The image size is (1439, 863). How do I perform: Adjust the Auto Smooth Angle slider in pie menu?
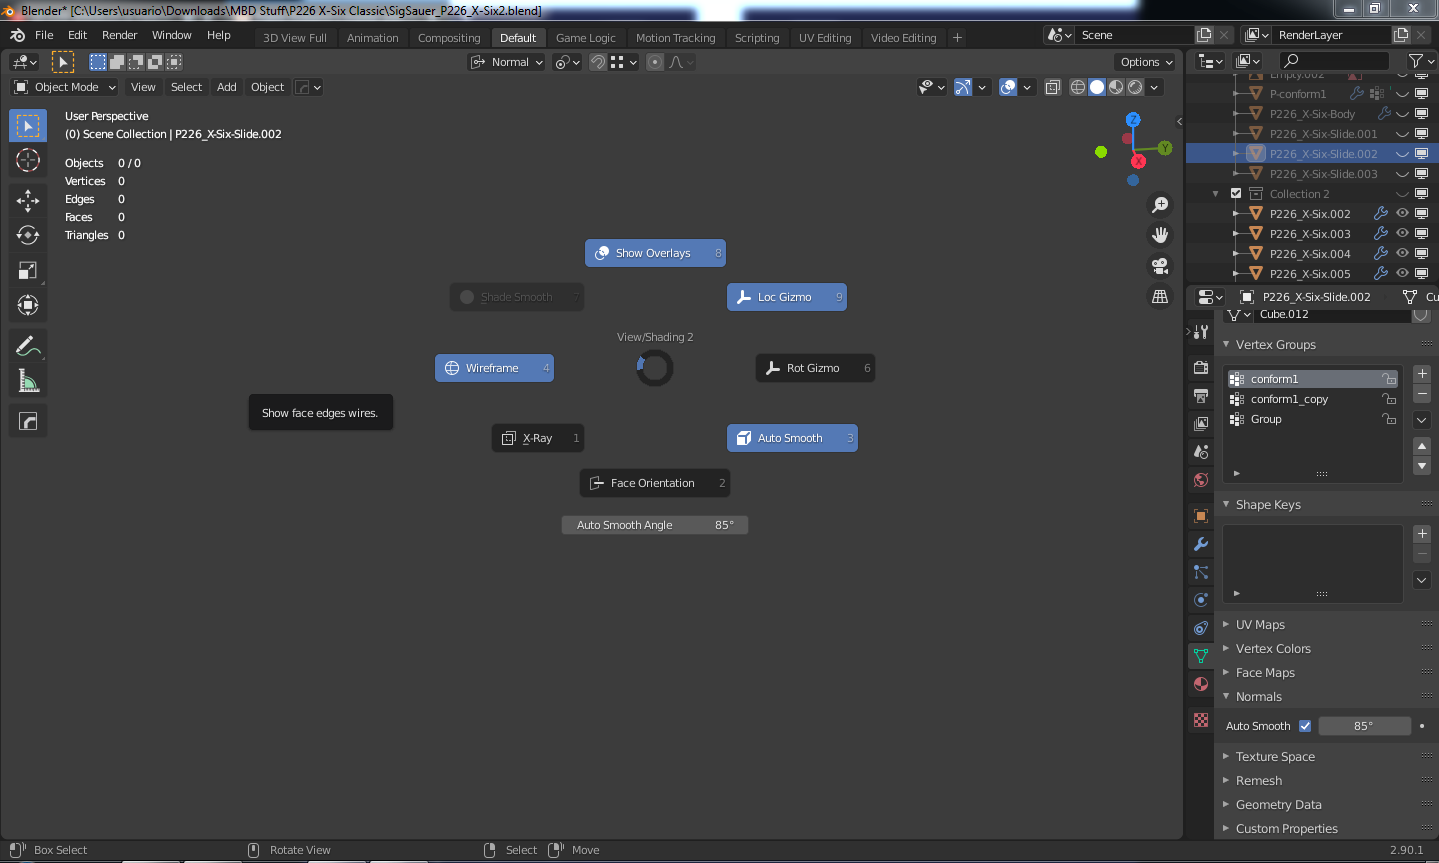click(x=655, y=525)
